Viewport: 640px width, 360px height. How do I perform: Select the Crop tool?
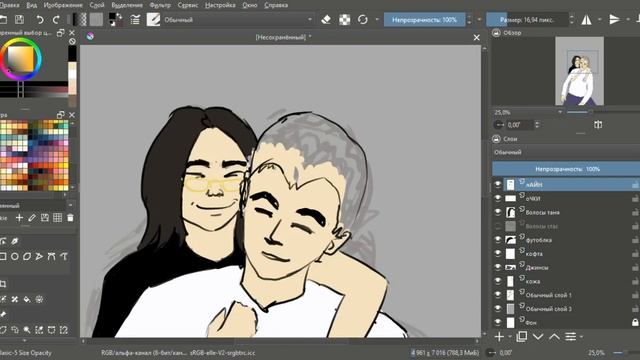click(x=3, y=284)
